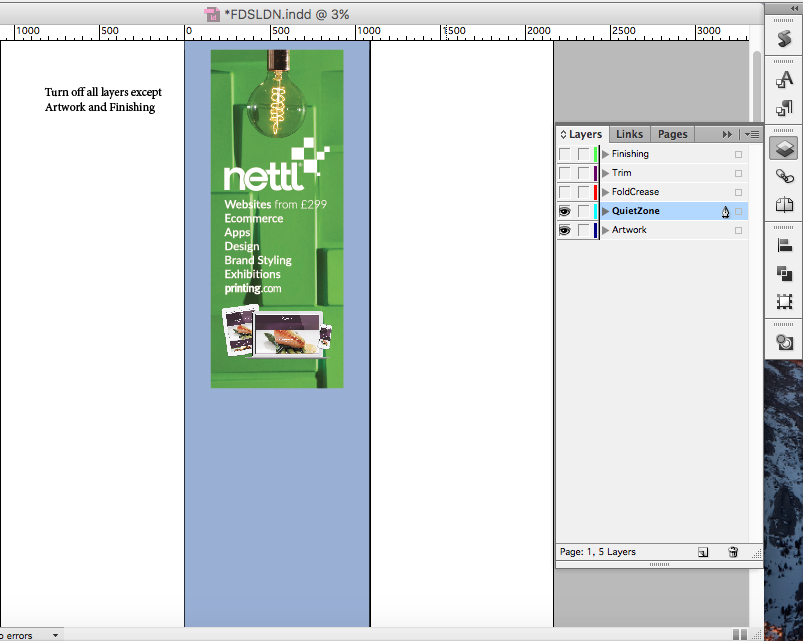This screenshot has height=641, width=803.
Task: Expand the Finishing layer disclosure triangle
Action: pos(605,154)
